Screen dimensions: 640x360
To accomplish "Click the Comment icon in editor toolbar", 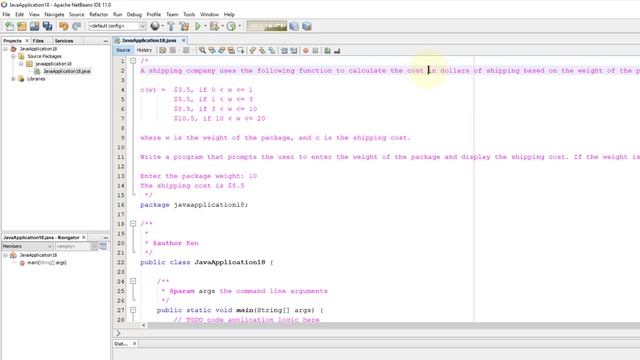I will 327,50.
